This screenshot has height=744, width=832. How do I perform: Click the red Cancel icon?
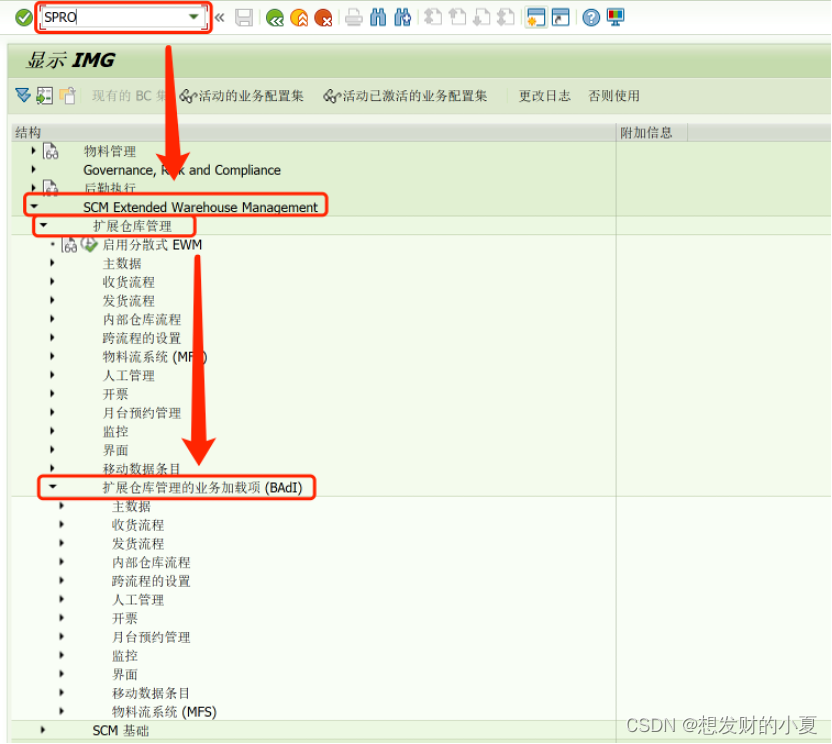coord(323,18)
